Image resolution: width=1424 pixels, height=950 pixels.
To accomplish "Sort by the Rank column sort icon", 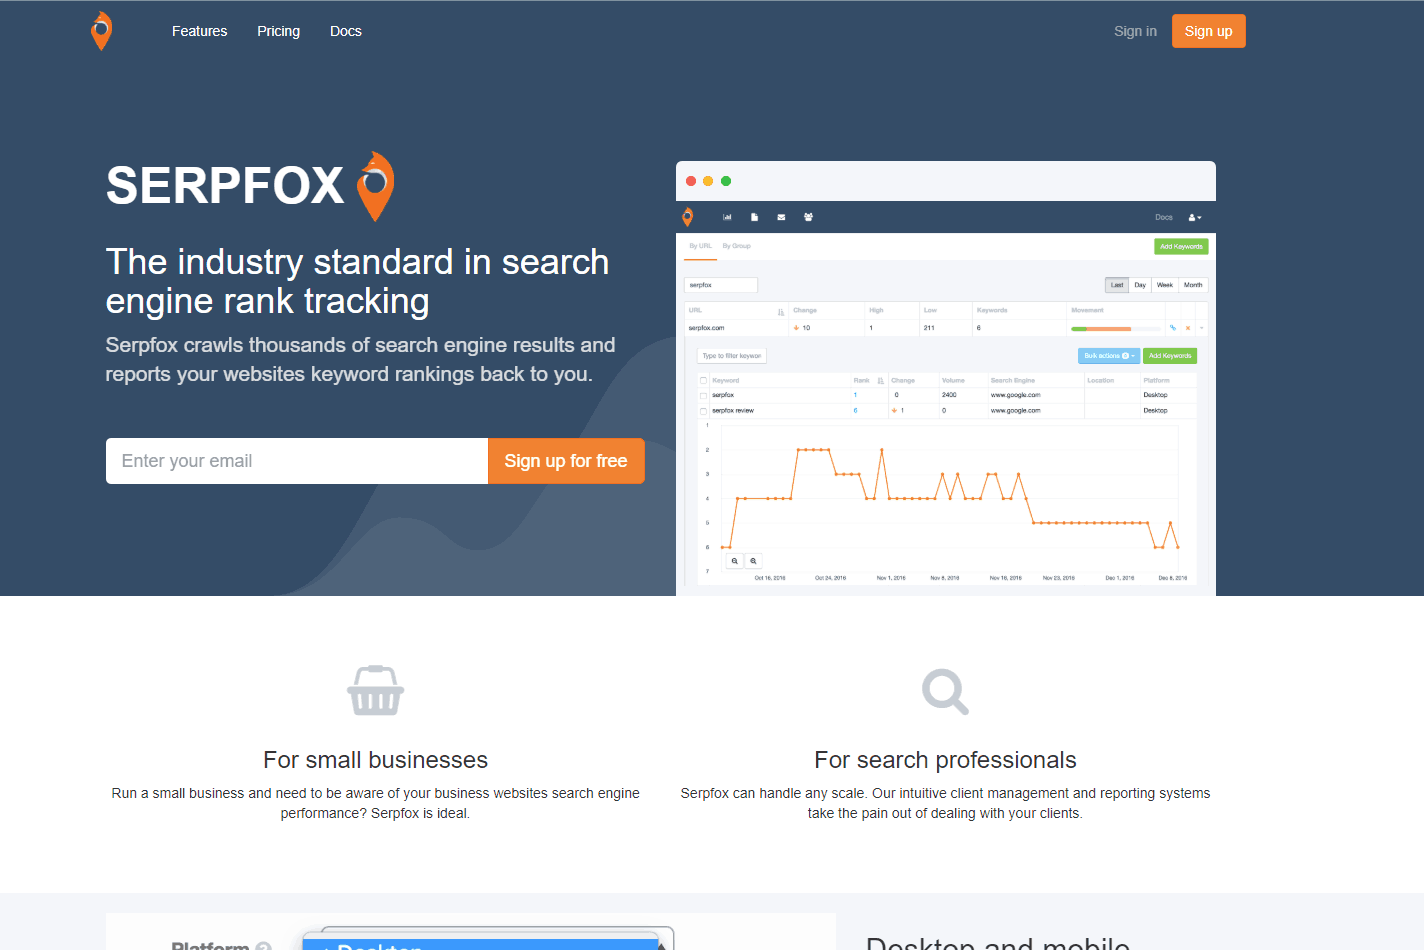I will point(880,381).
